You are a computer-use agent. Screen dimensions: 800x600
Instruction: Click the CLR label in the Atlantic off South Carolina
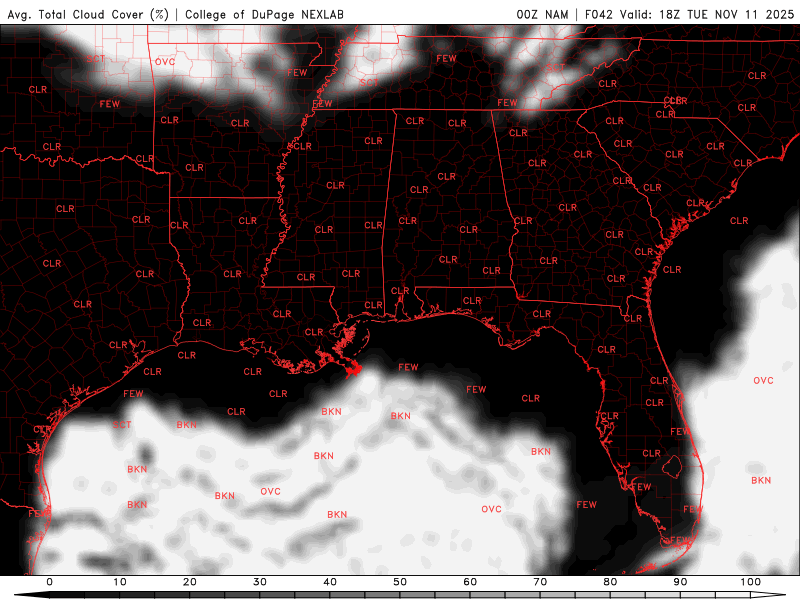click(739, 221)
